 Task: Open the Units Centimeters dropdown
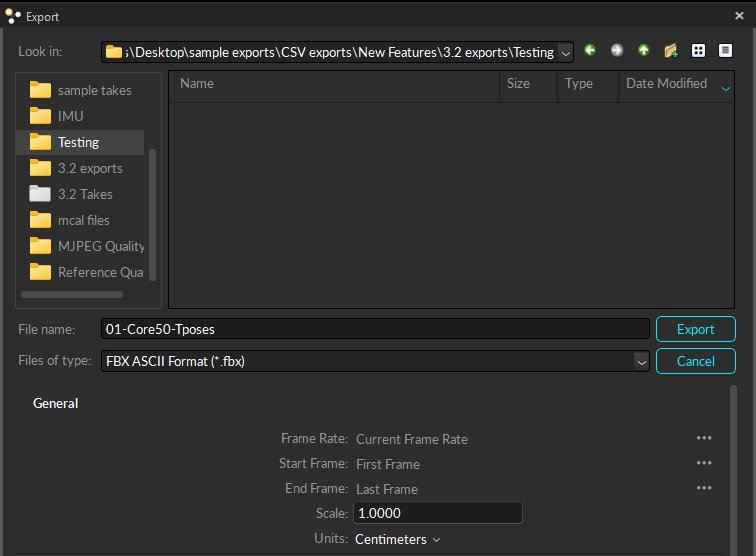(x=398, y=539)
